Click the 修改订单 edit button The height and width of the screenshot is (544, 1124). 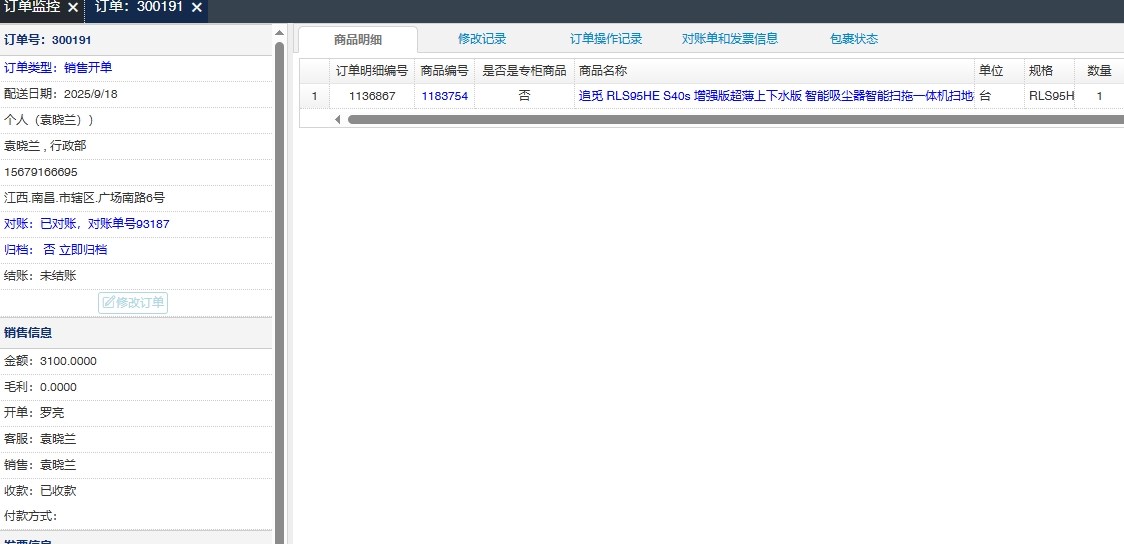(x=133, y=302)
